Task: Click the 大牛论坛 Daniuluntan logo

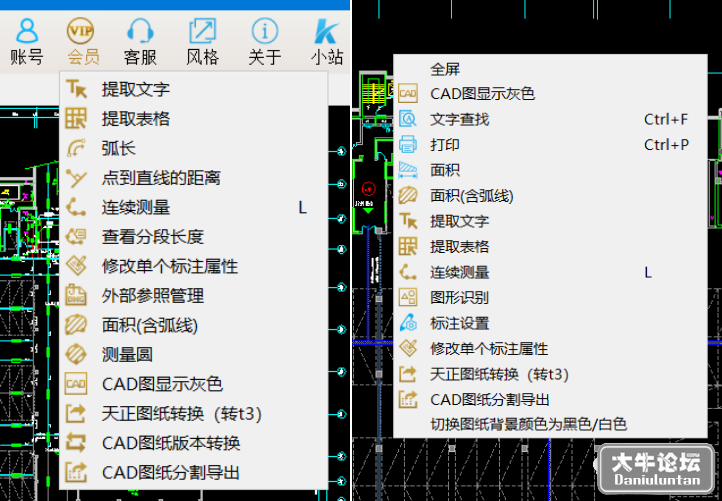Action: pyautogui.click(x=656, y=469)
